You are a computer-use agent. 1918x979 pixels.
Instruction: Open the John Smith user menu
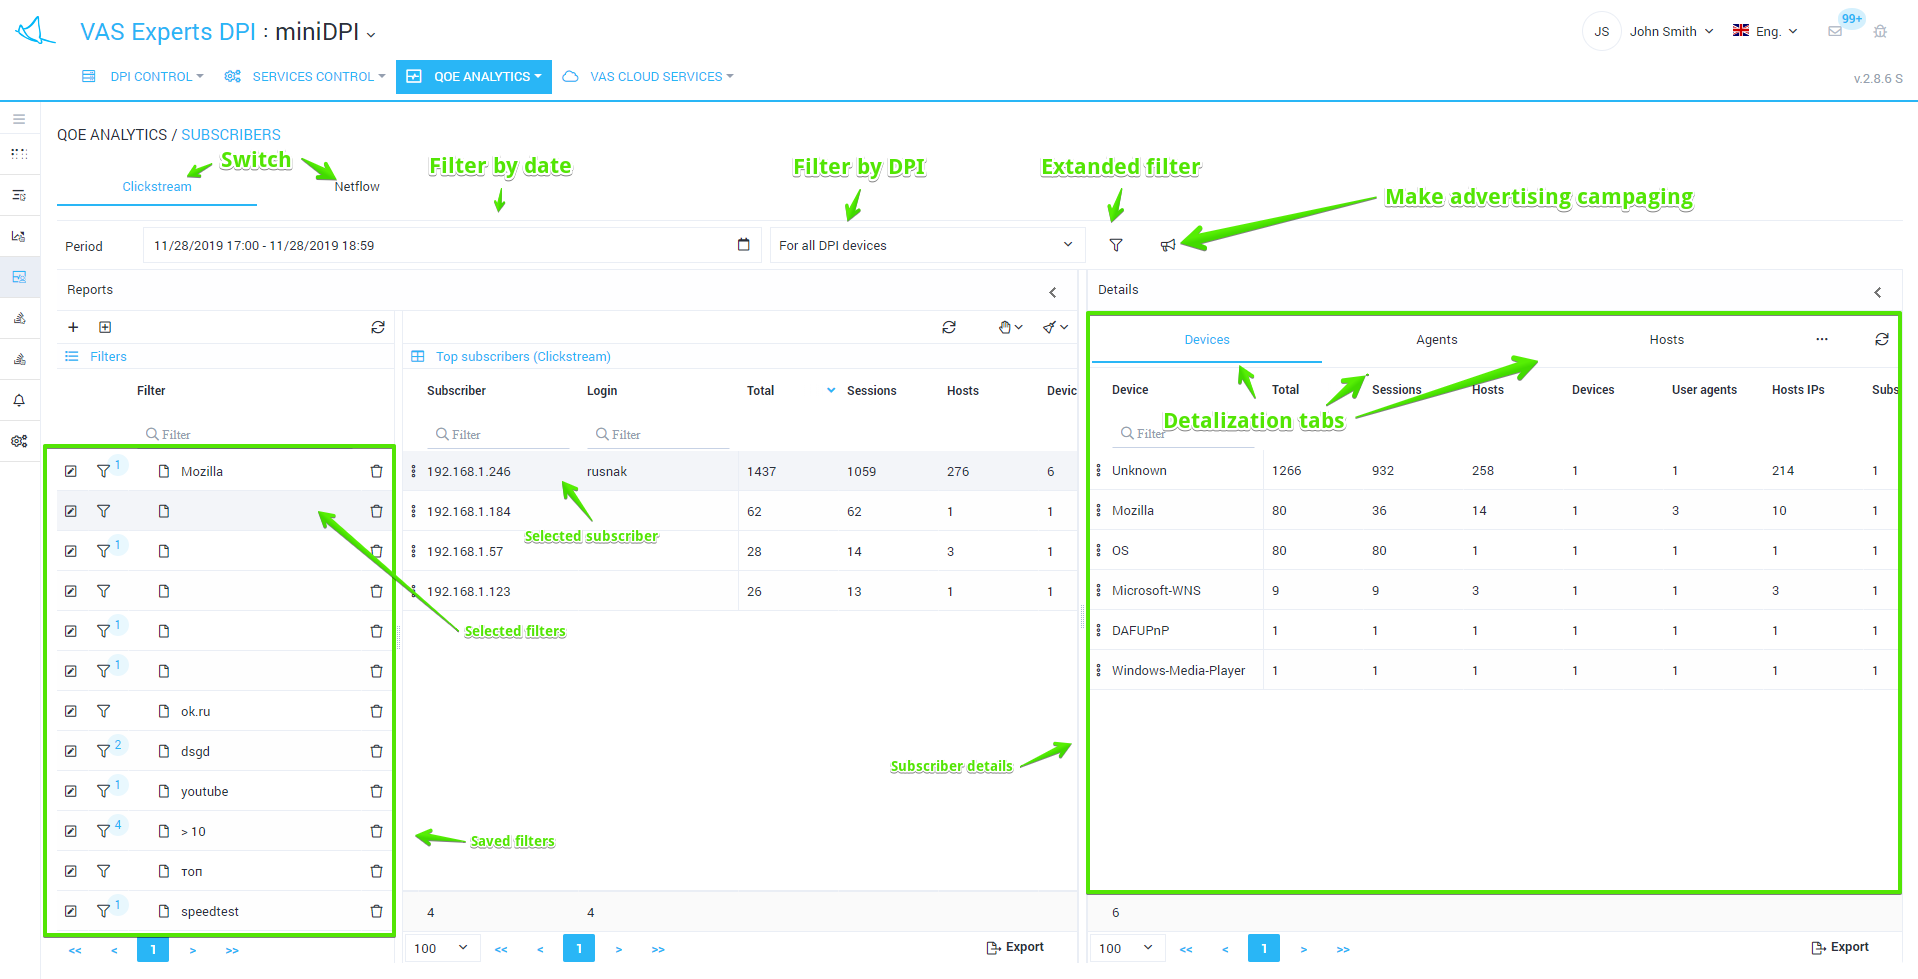coord(1670,32)
